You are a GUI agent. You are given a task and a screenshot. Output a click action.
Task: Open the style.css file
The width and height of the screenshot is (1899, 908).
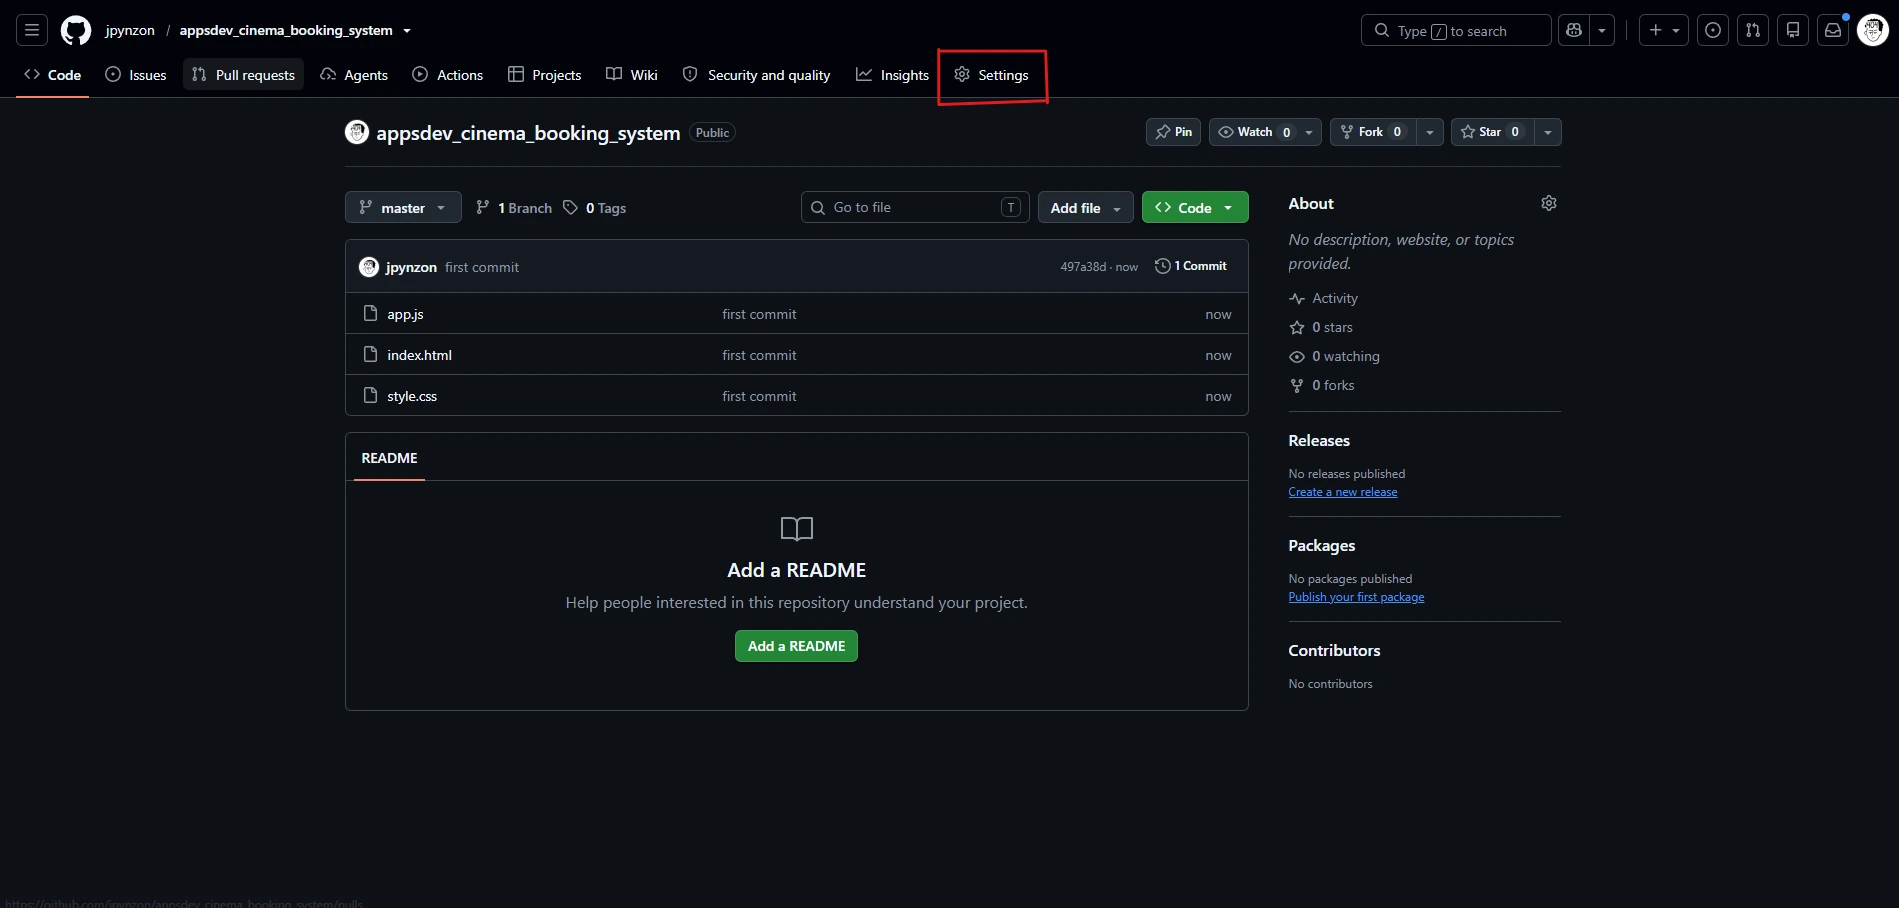pyautogui.click(x=412, y=396)
